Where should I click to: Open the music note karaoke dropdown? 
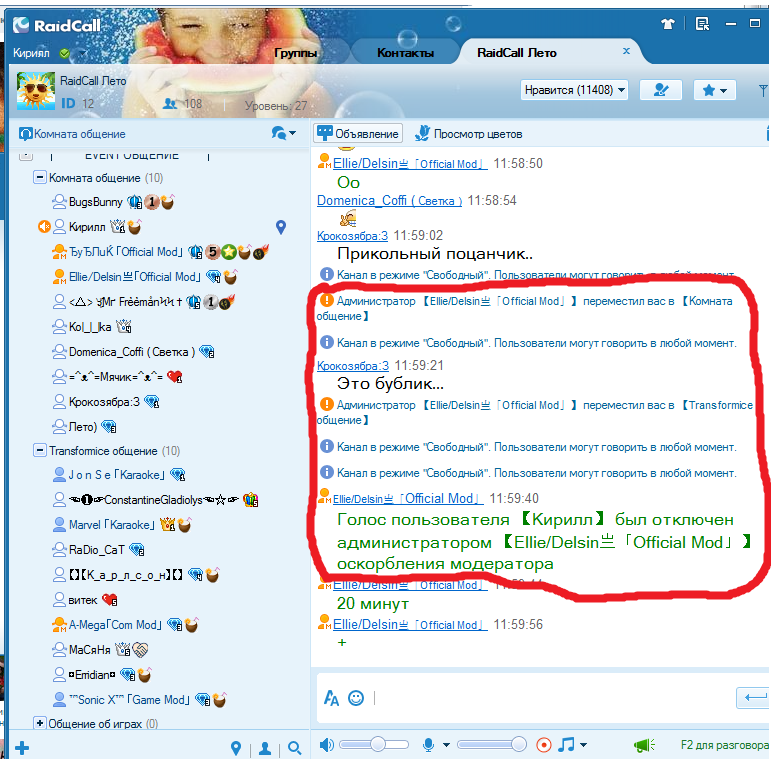(x=572, y=745)
